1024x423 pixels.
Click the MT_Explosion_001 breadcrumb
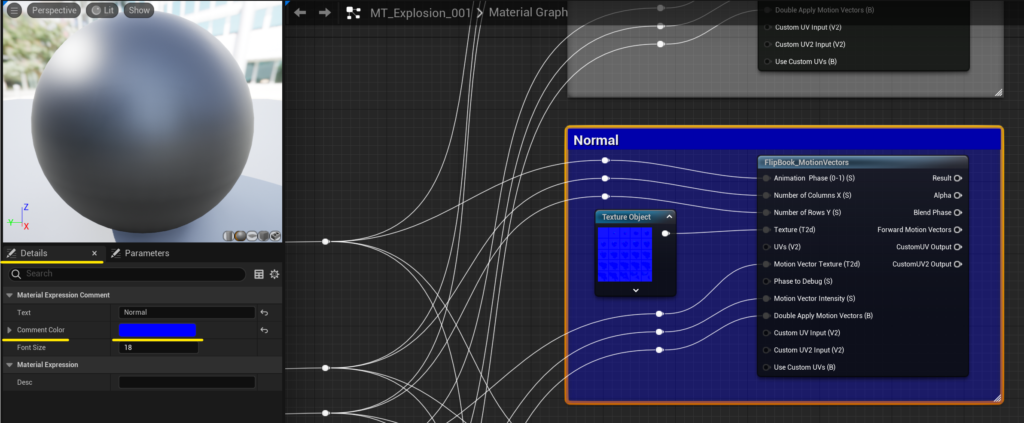[421, 12]
